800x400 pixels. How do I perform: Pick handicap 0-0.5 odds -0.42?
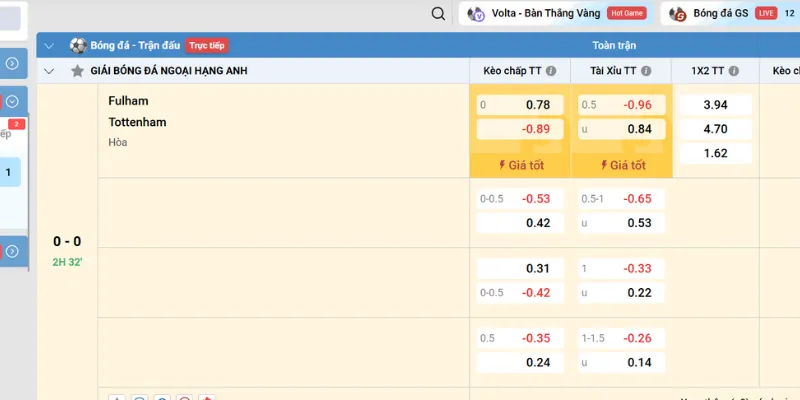coord(520,293)
